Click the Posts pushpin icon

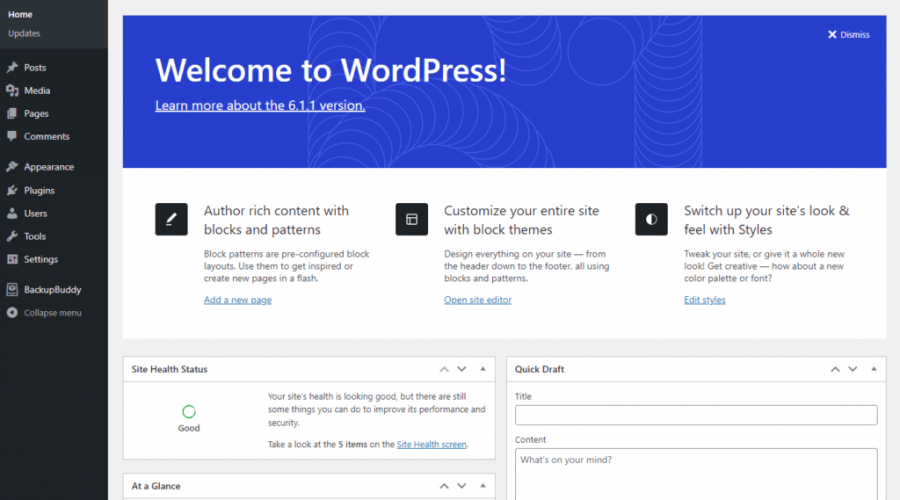[x=12, y=67]
